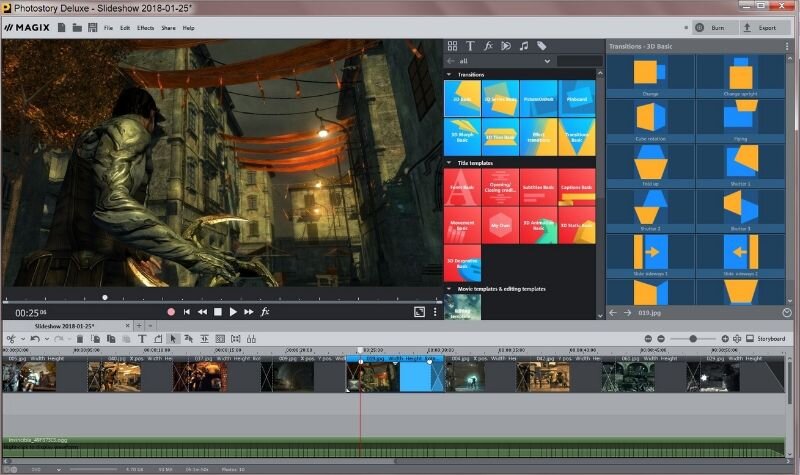
Task: Close the Slideshow 2018-01-25 tab
Action: 128,326
